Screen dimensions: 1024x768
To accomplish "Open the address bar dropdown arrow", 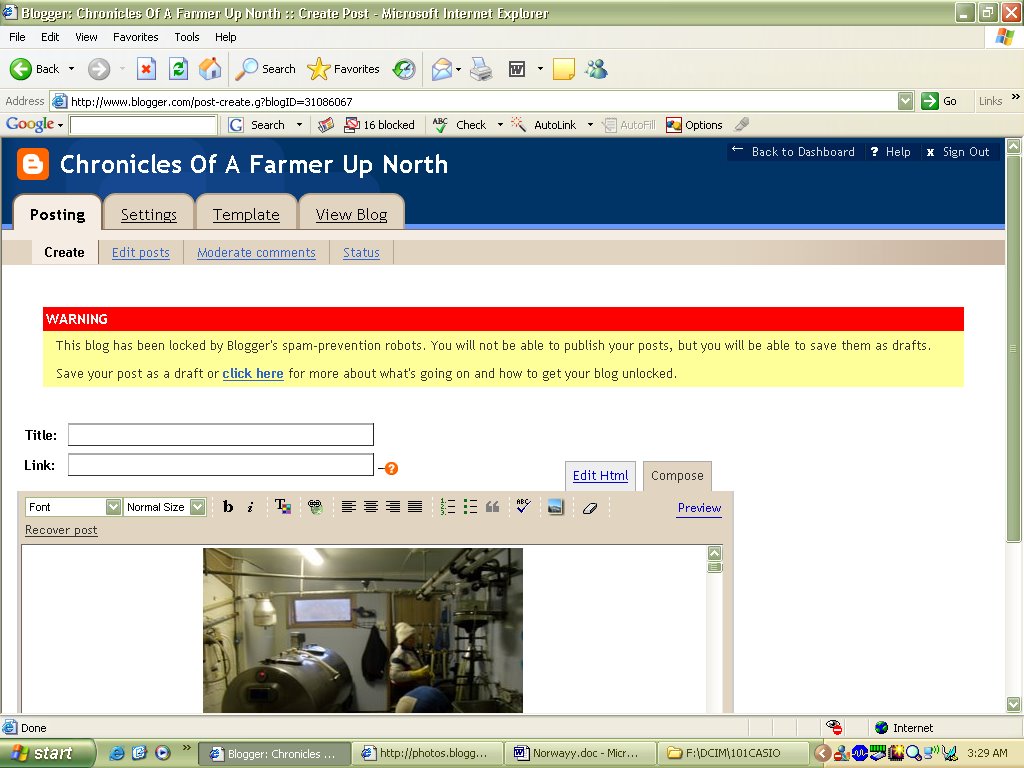I will (905, 101).
